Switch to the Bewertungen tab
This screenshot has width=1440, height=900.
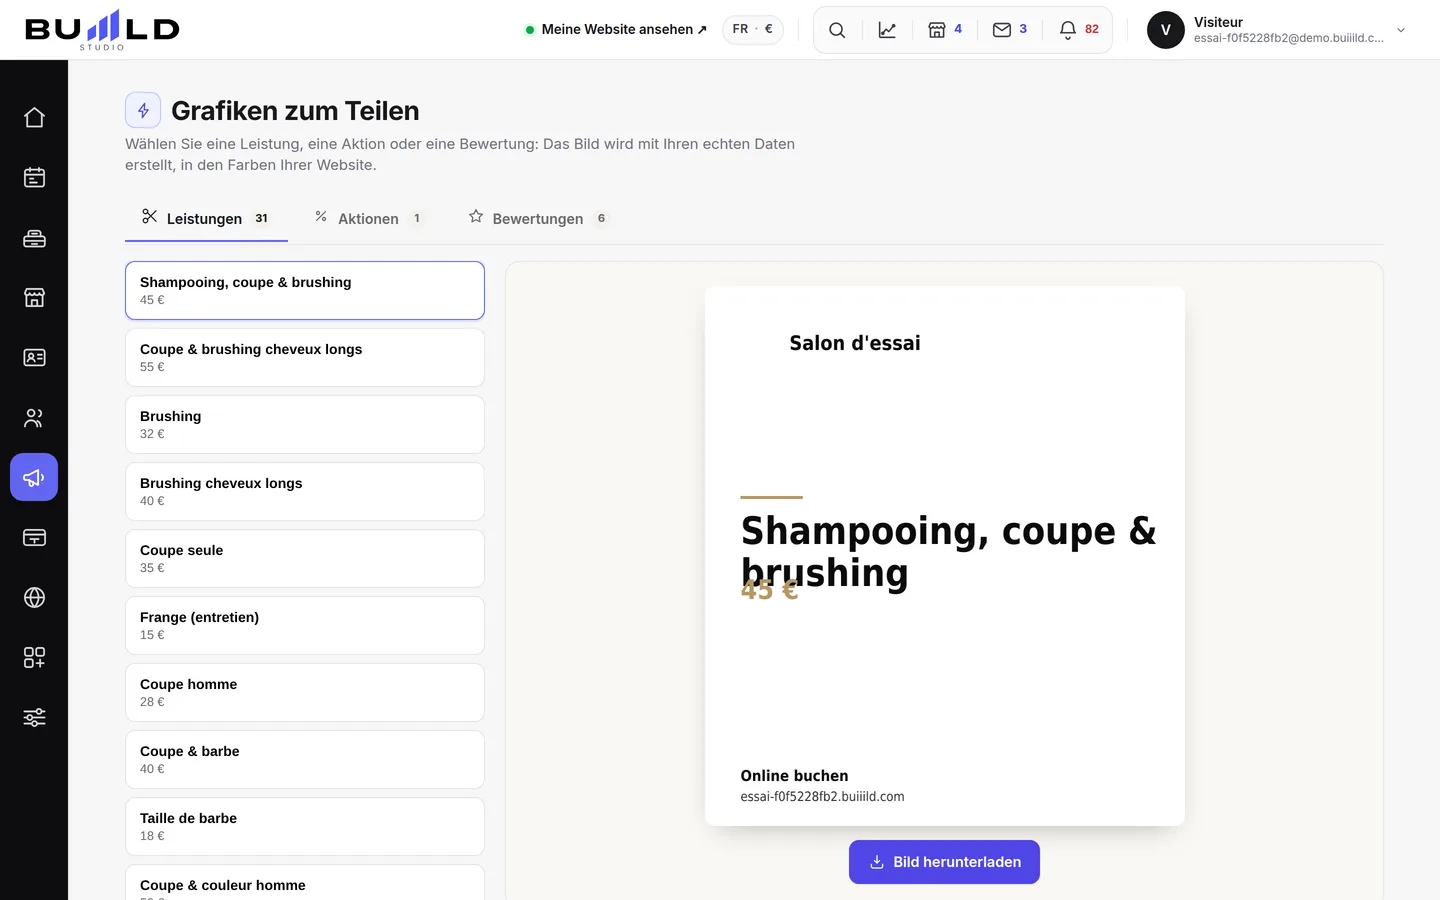coord(539,218)
